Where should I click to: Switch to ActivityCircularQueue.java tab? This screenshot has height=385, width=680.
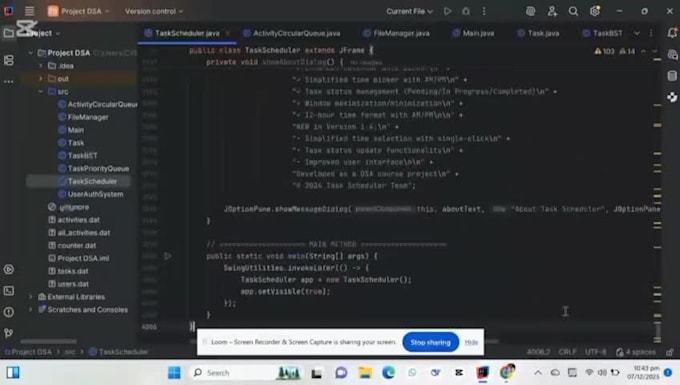click(292, 33)
